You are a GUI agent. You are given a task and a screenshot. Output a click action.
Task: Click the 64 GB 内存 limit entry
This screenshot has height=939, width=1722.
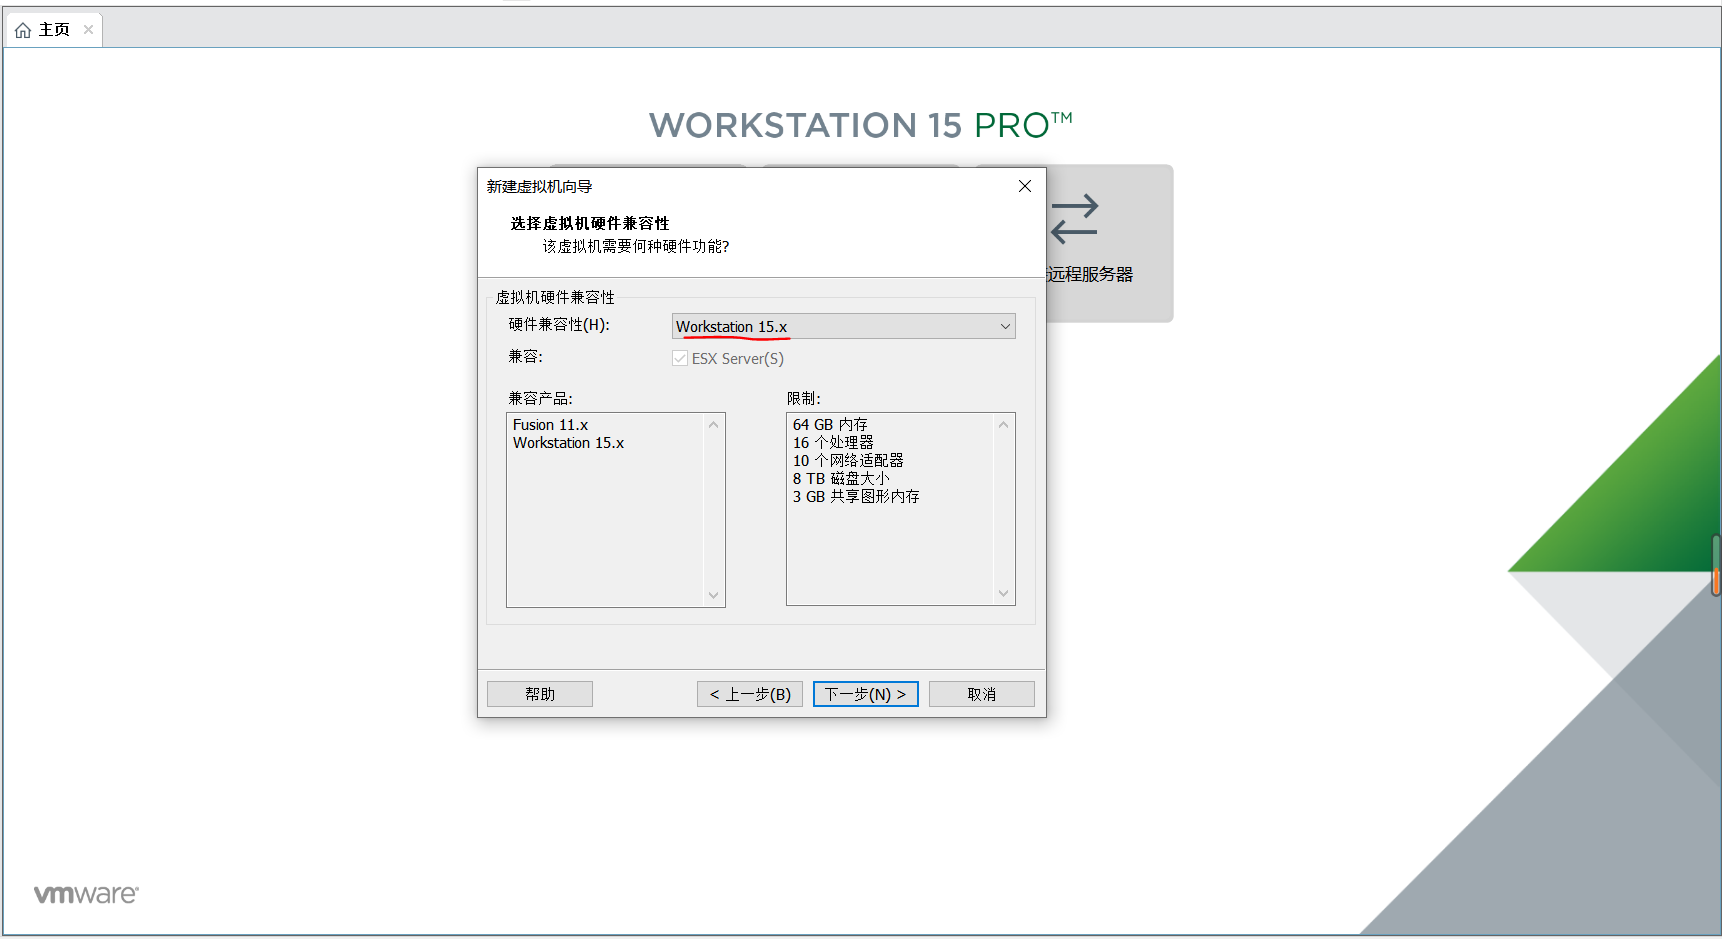click(830, 425)
